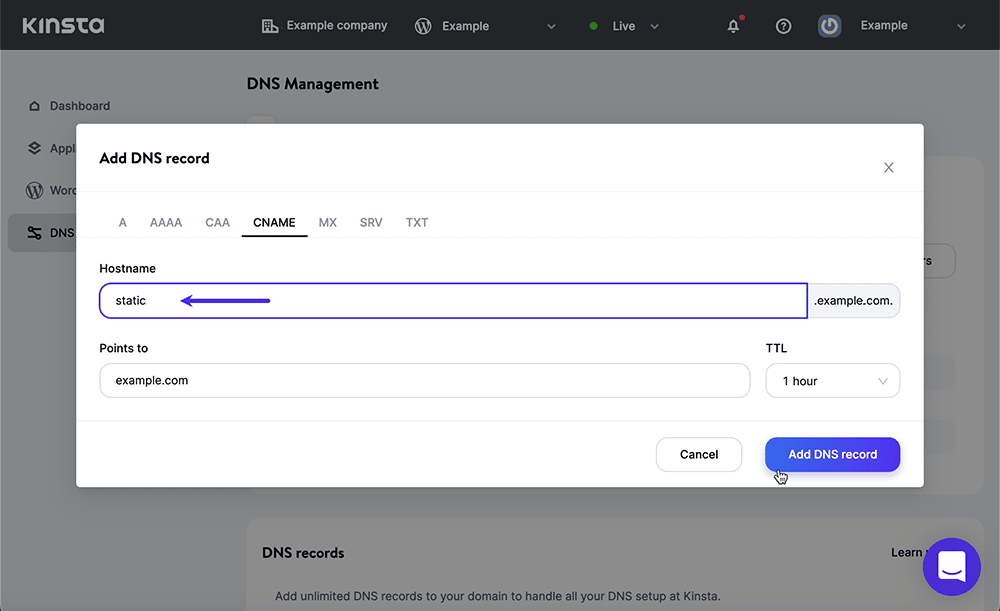This screenshot has height=611, width=1000.
Task: Open the TTL dropdown showing 1 hour
Action: tap(832, 381)
